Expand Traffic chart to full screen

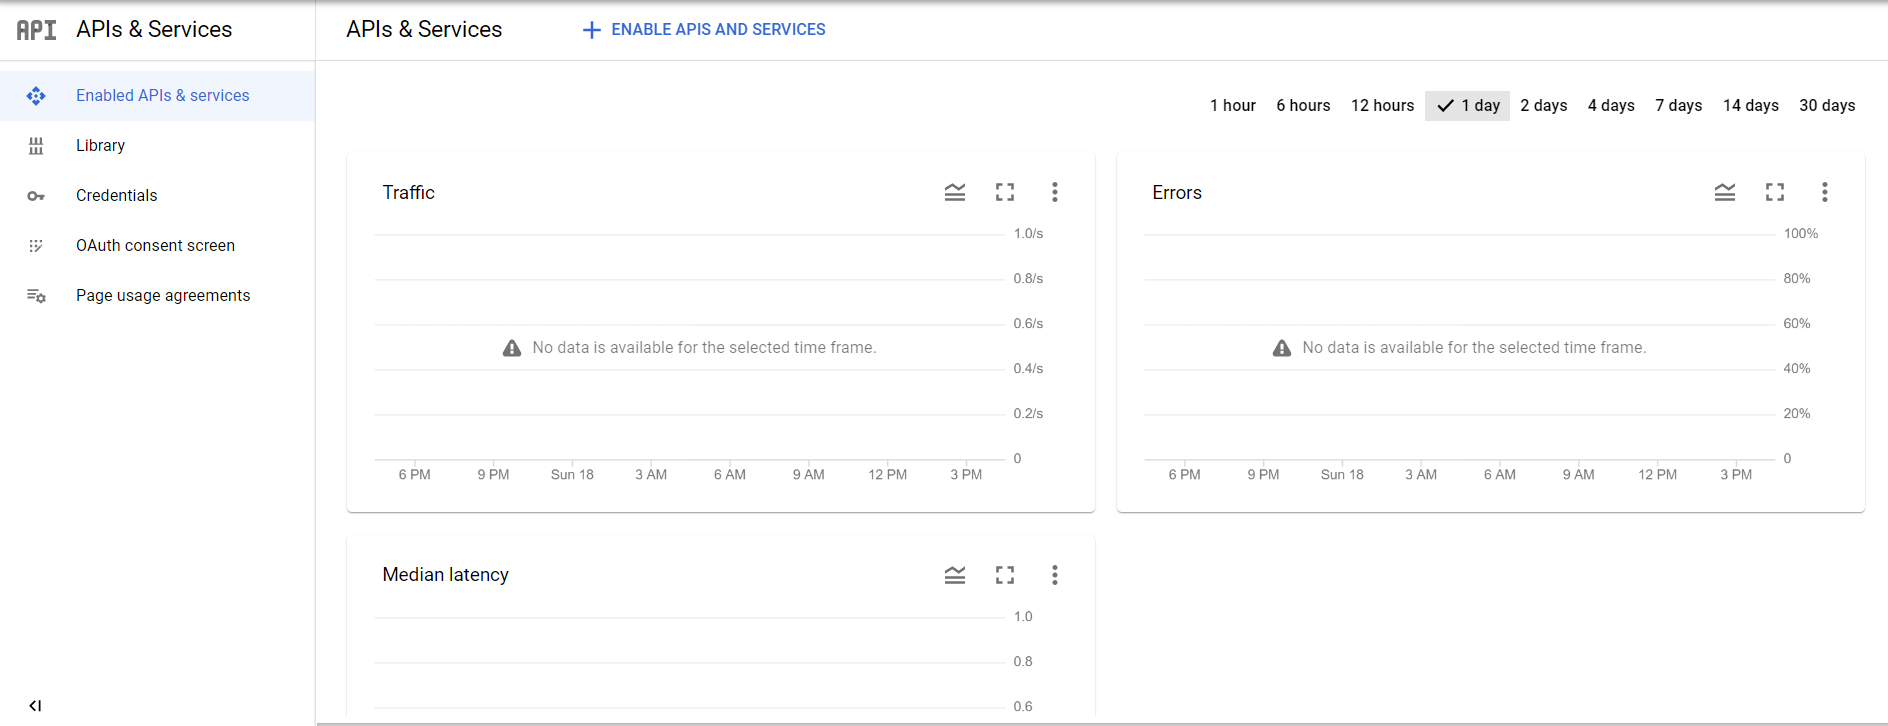click(x=1004, y=192)
